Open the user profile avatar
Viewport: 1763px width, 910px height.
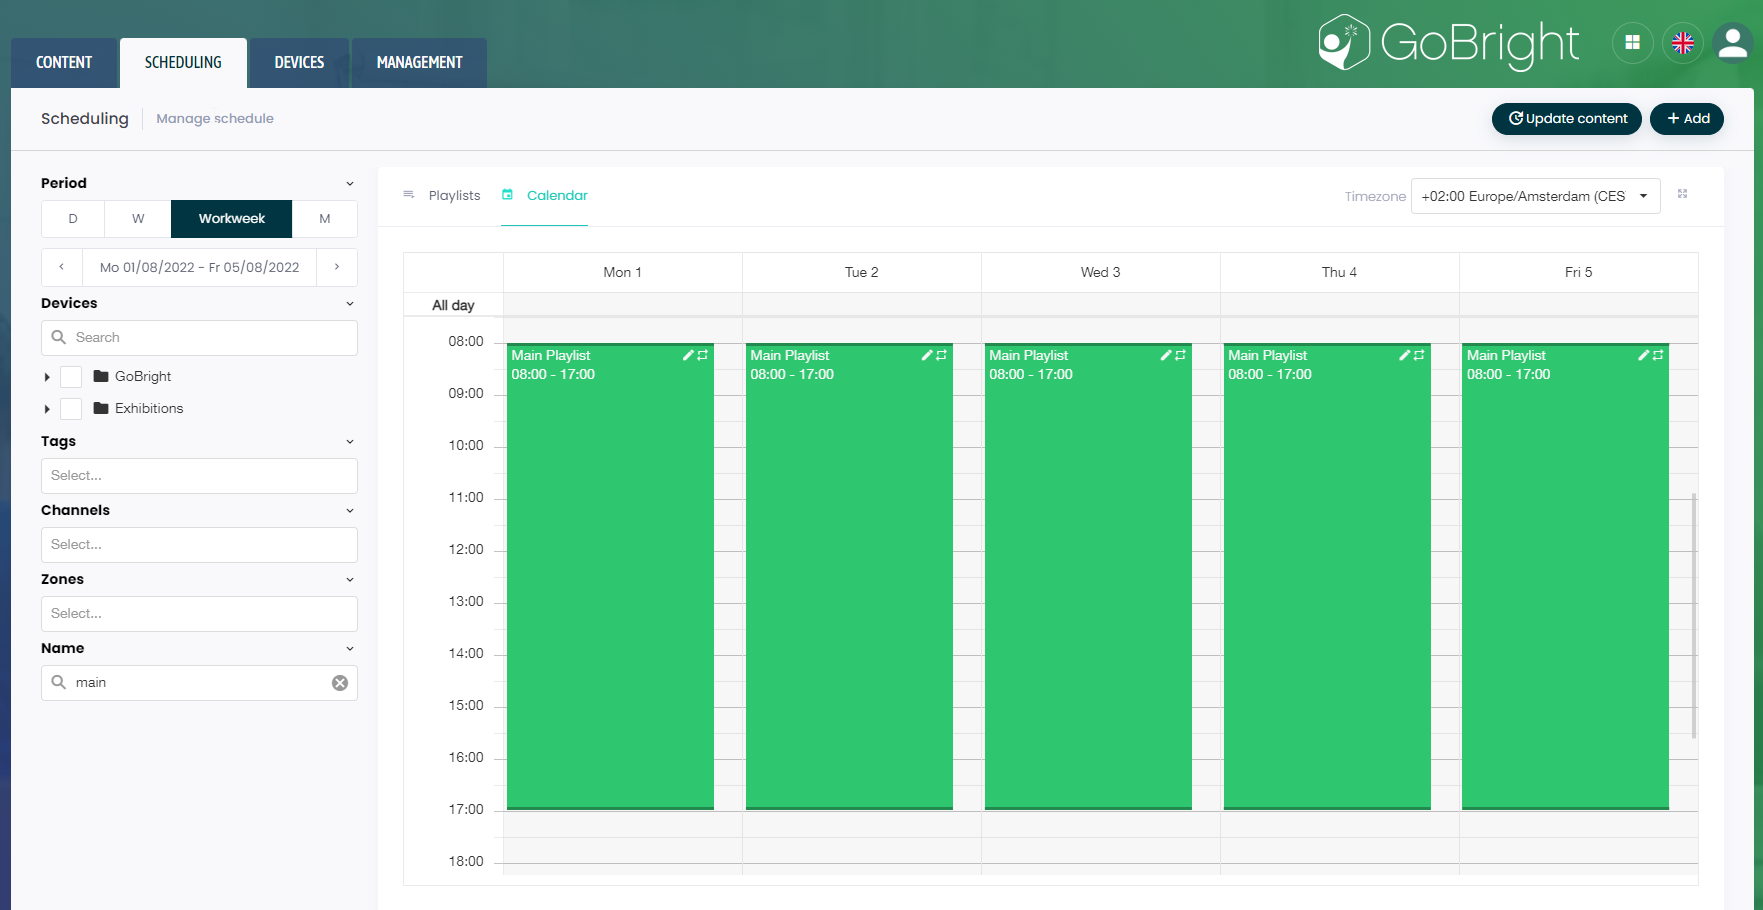coord(1733,43)
